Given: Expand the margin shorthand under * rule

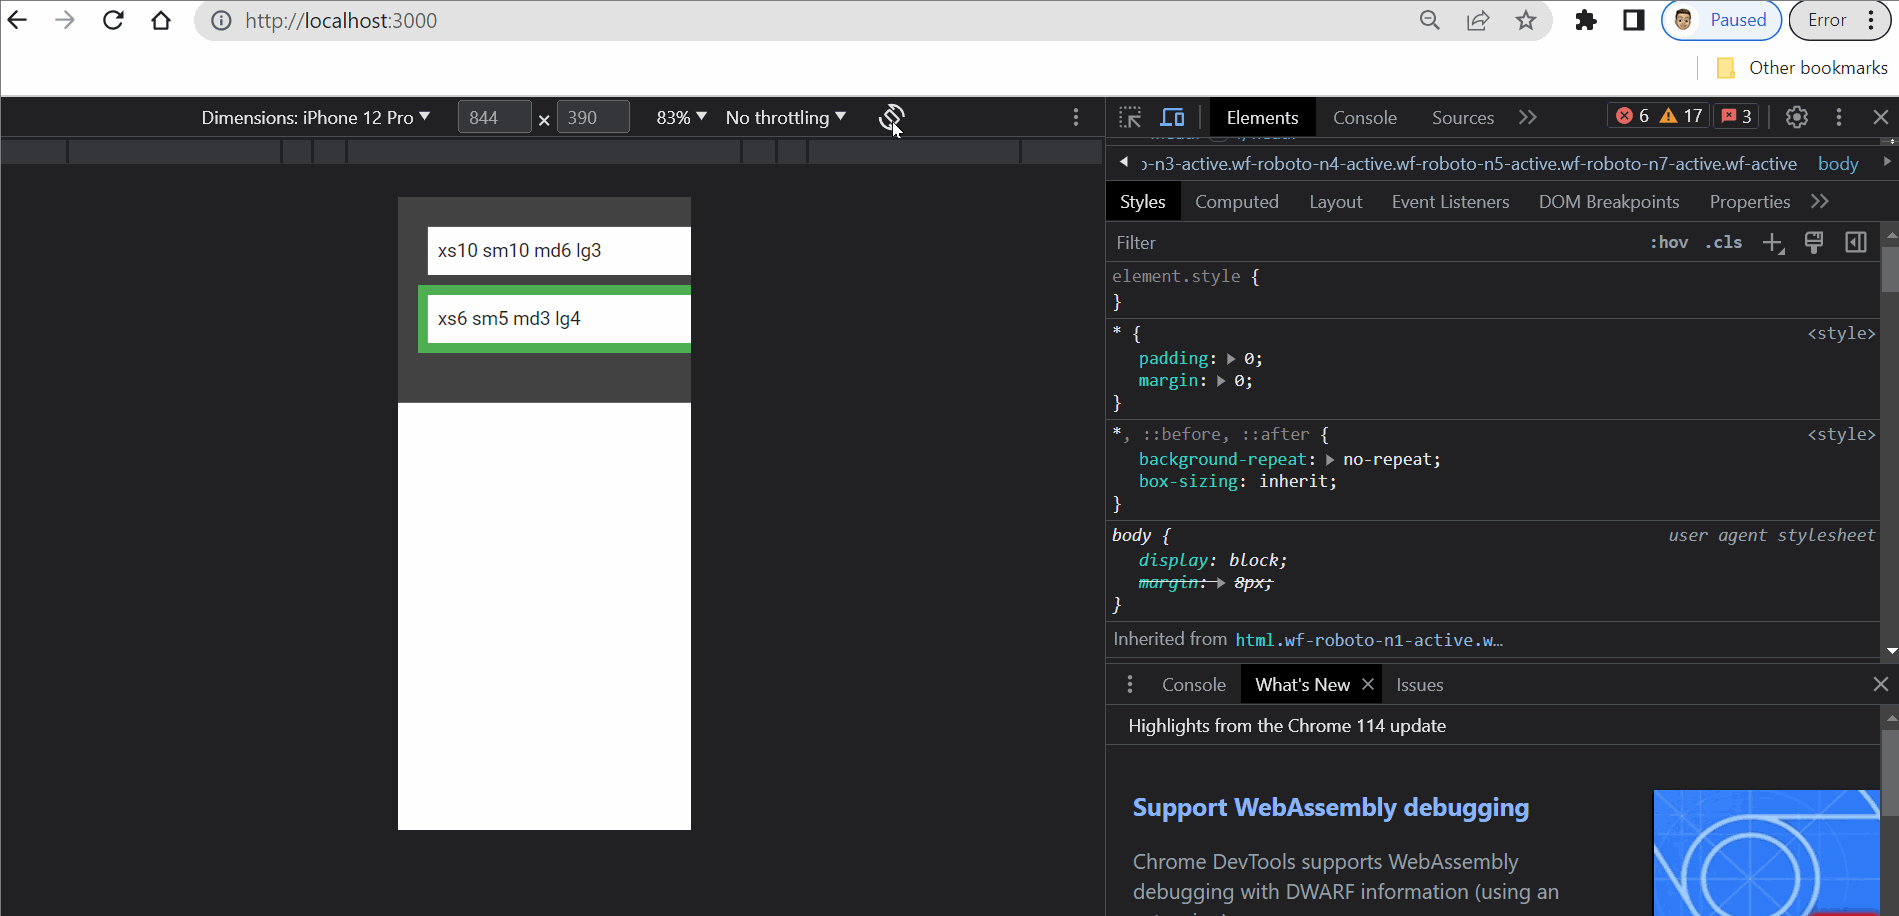Looking at the screenshot, I should pyautogui.click(x=1221, y=381).
